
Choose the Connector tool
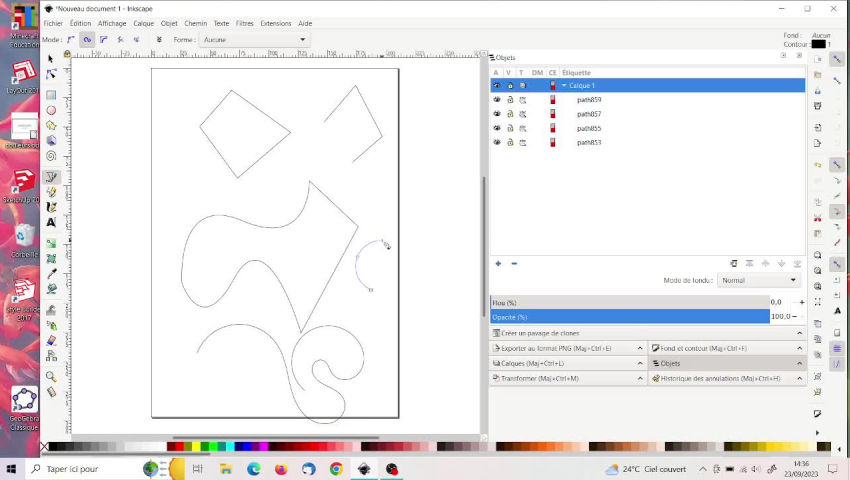click(51, 356)
